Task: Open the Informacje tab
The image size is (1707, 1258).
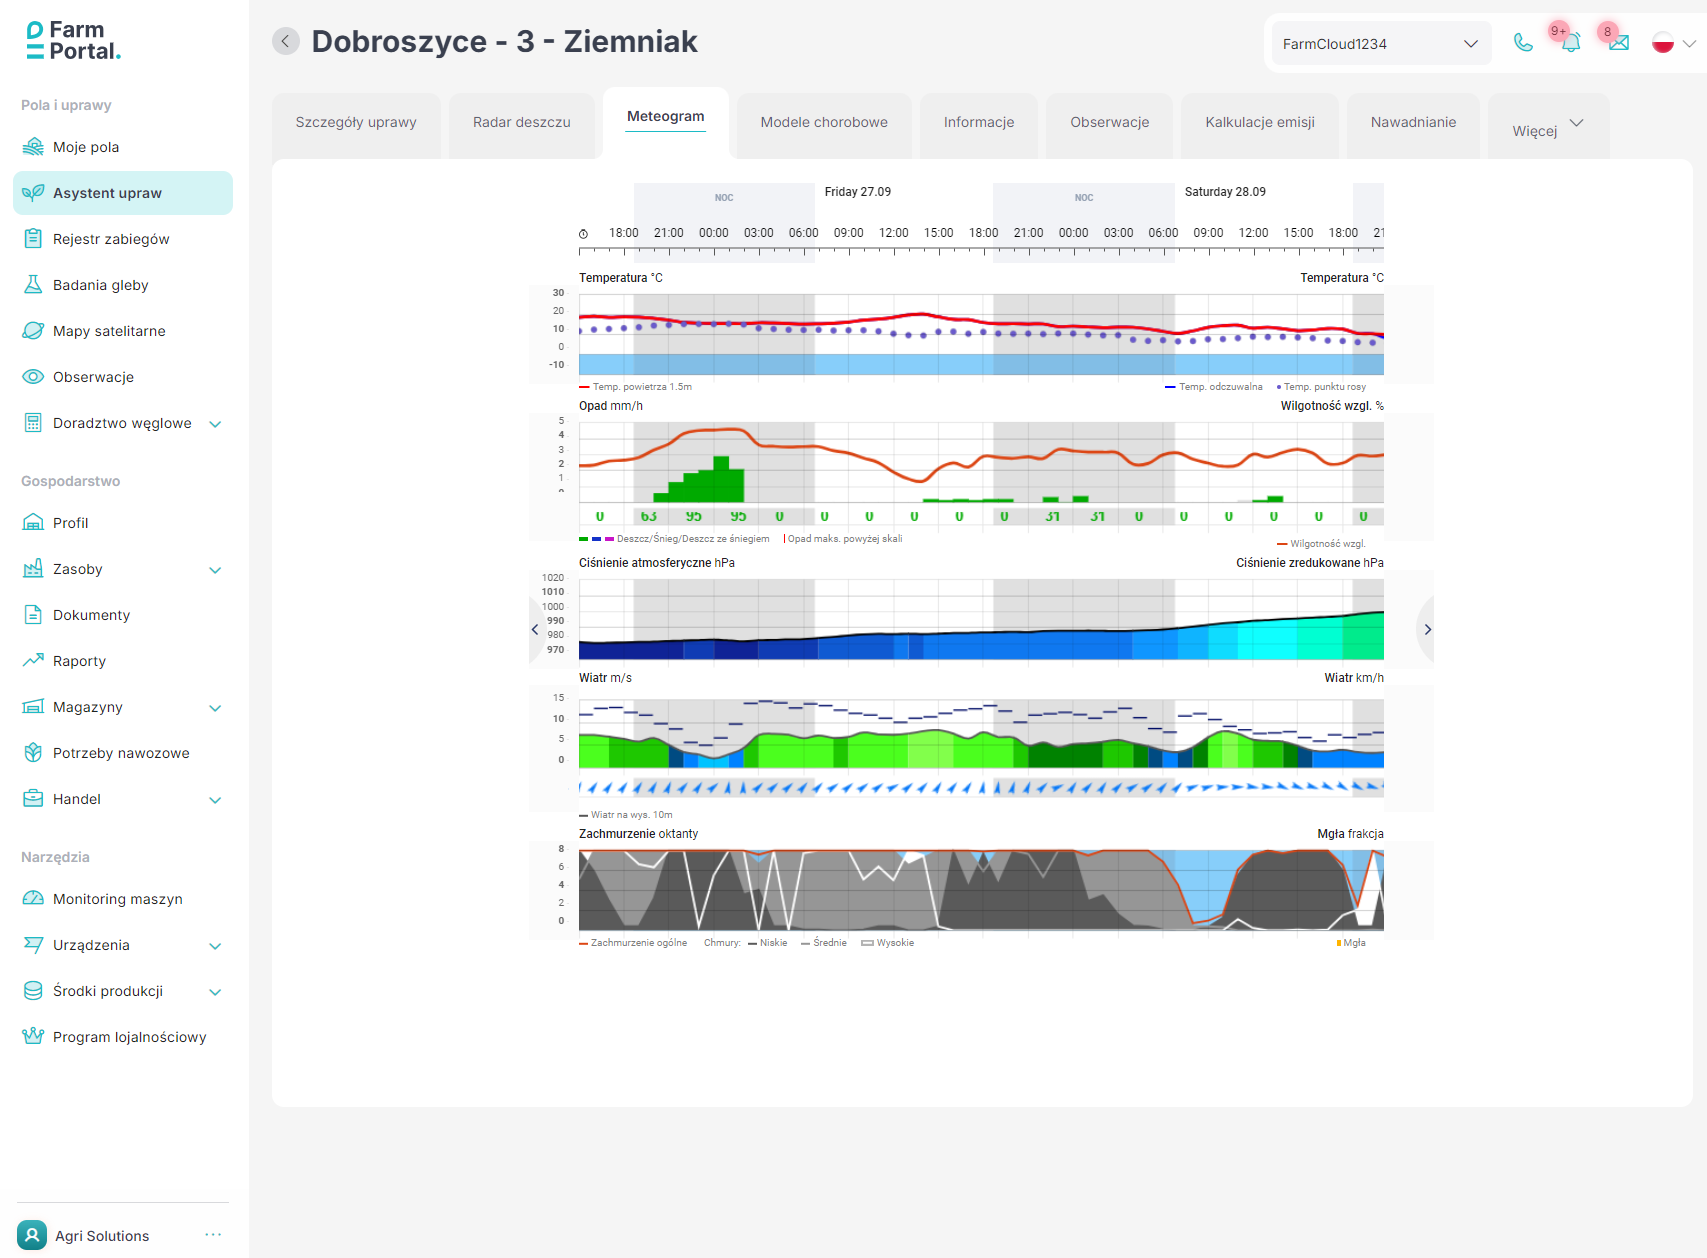Action: click(x=979, y=126)
